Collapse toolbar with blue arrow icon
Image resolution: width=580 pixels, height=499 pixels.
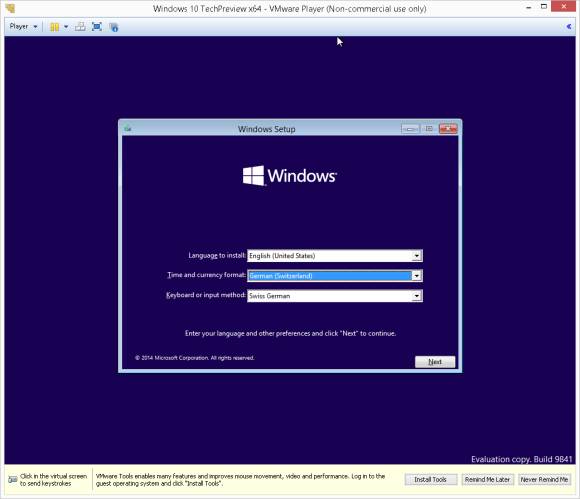(x=569, y=26)
